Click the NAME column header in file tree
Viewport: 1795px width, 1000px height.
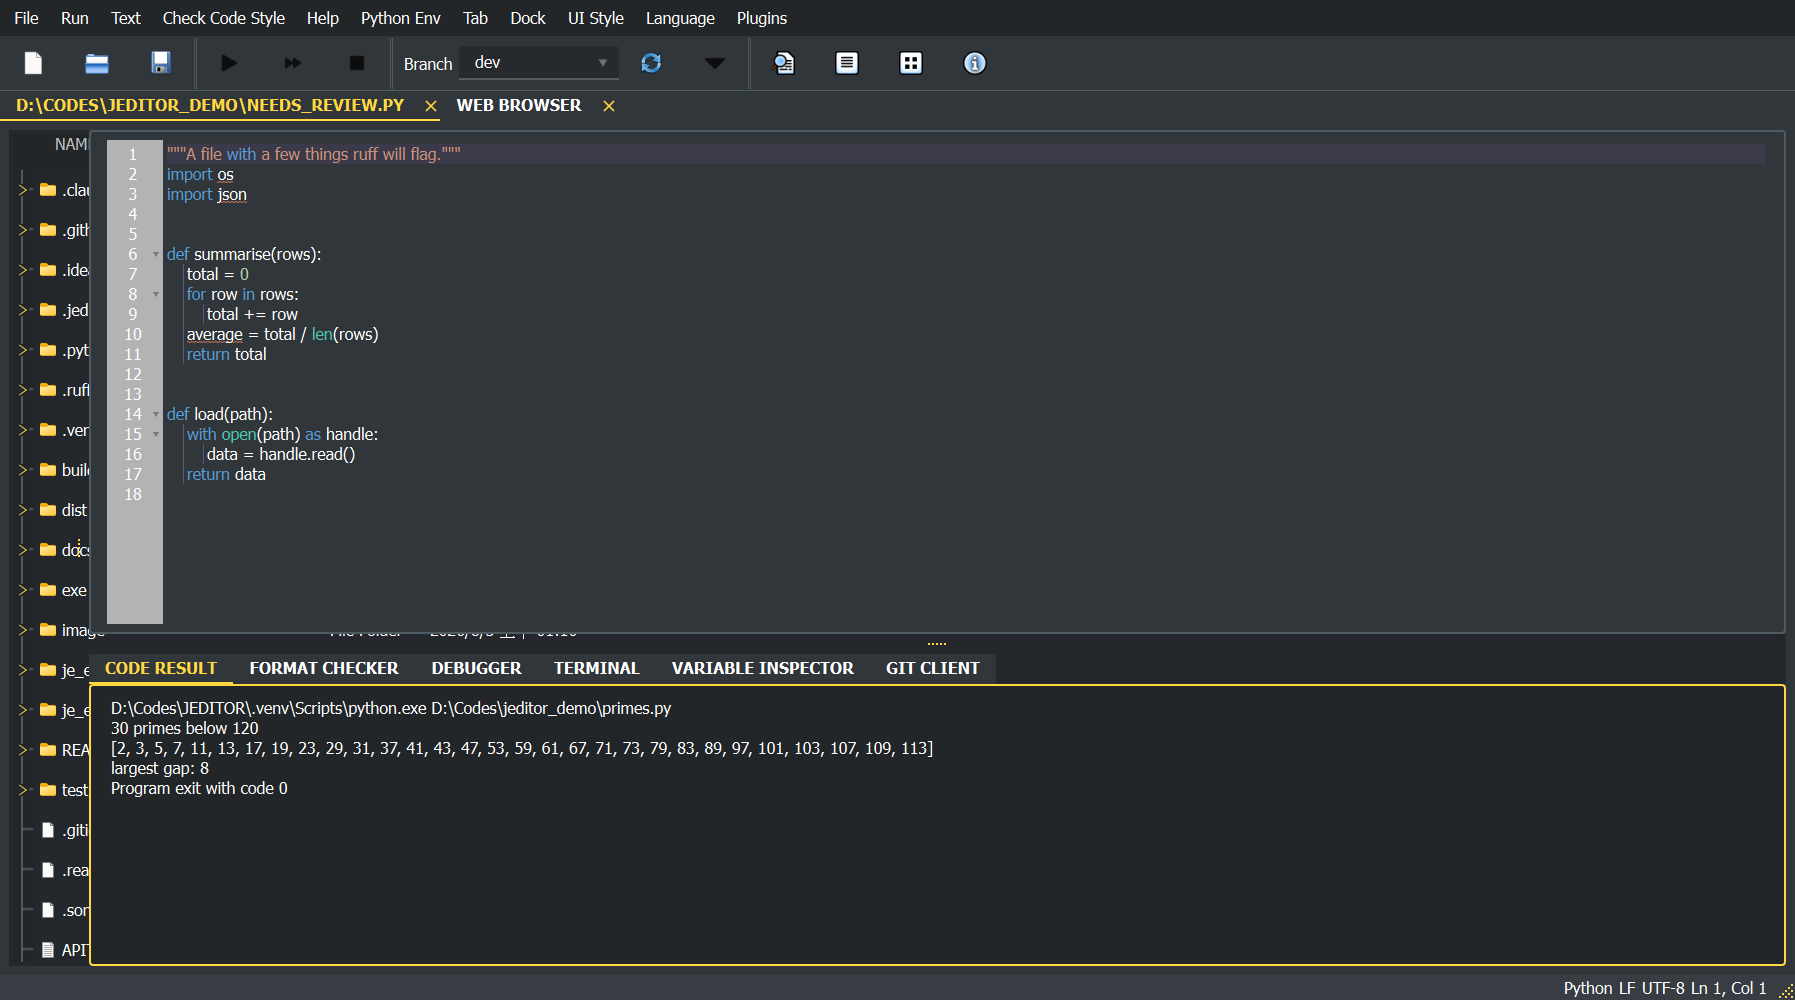point(71,144)
